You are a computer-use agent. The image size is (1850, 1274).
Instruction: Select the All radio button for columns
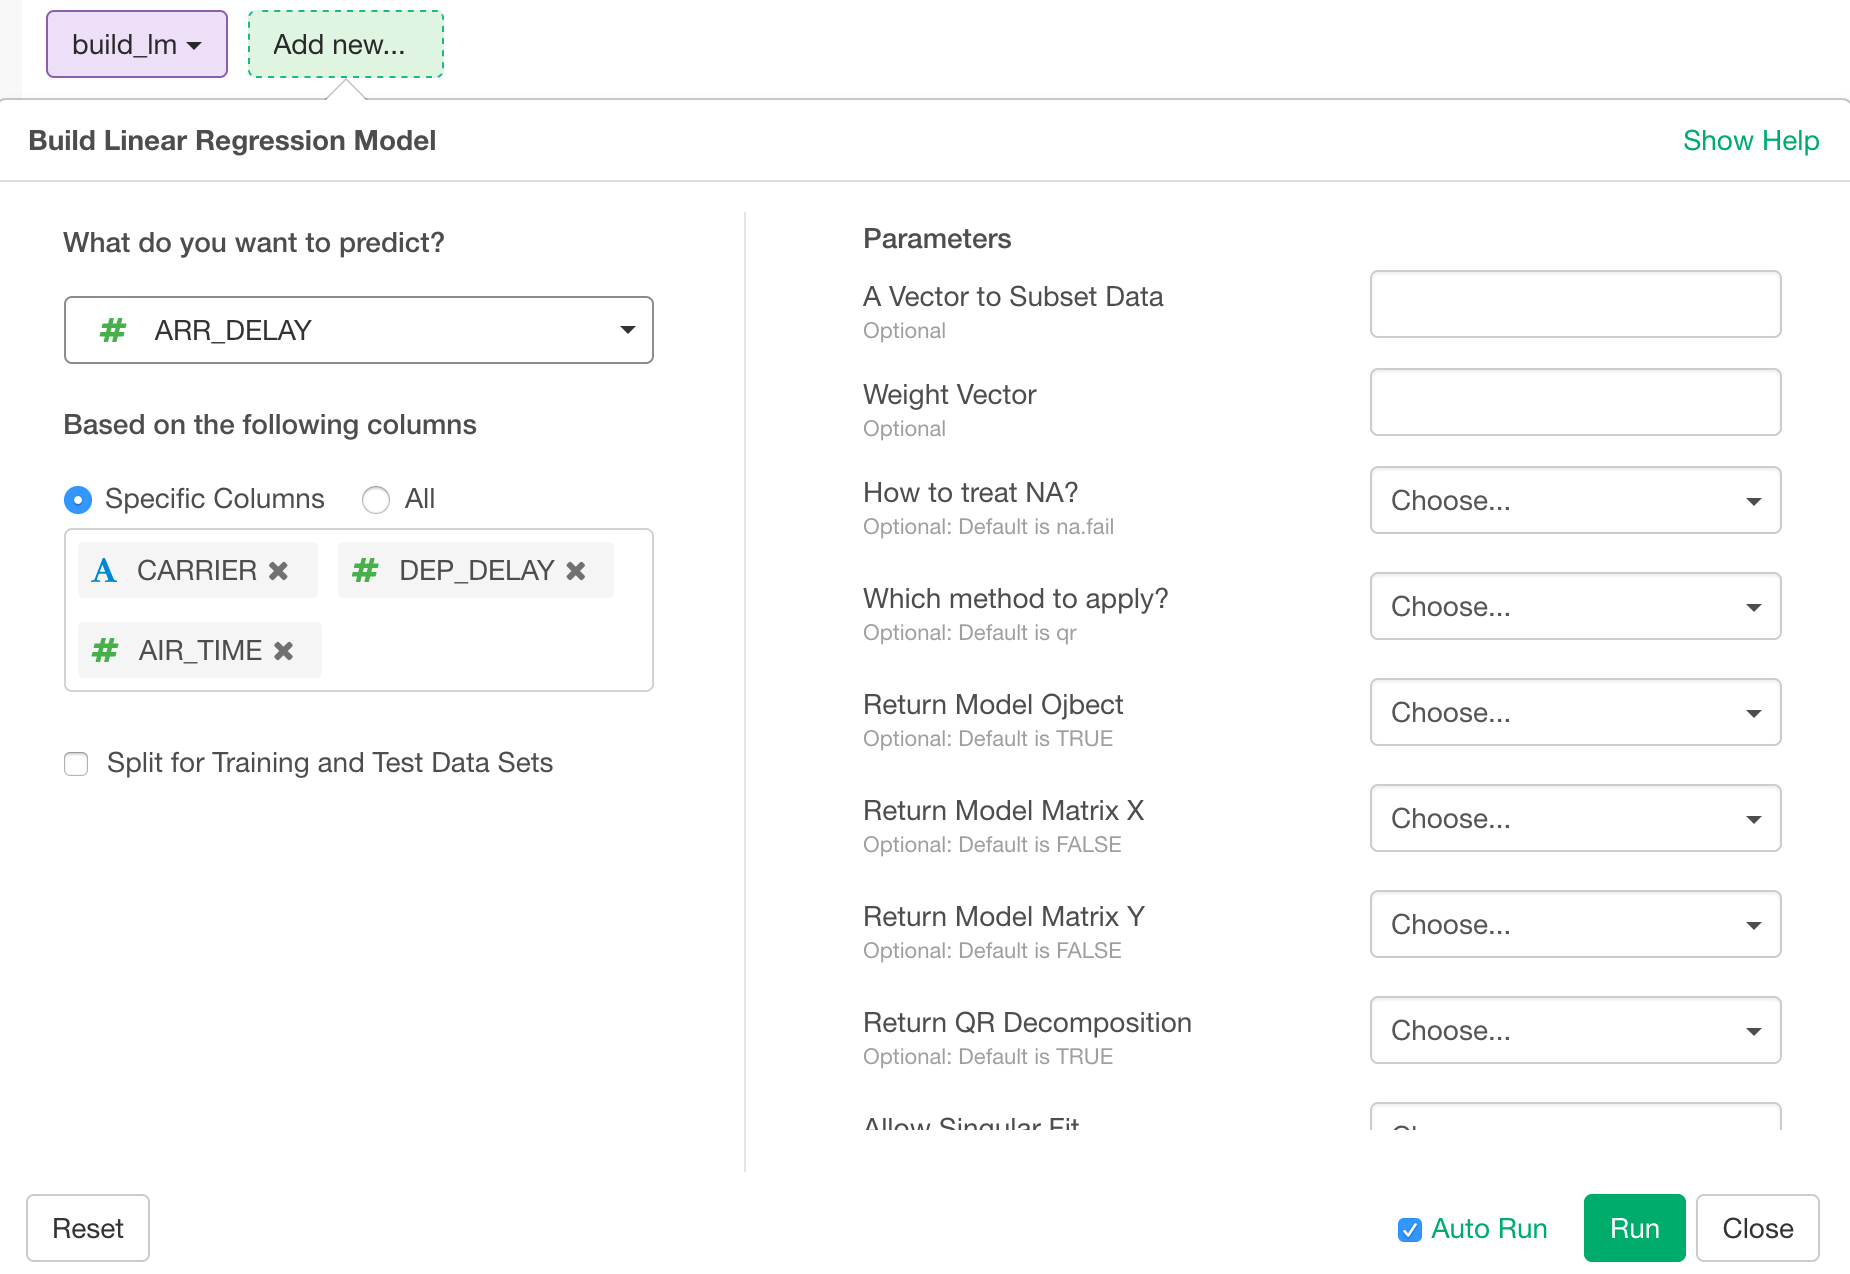[x=375, y=499]
